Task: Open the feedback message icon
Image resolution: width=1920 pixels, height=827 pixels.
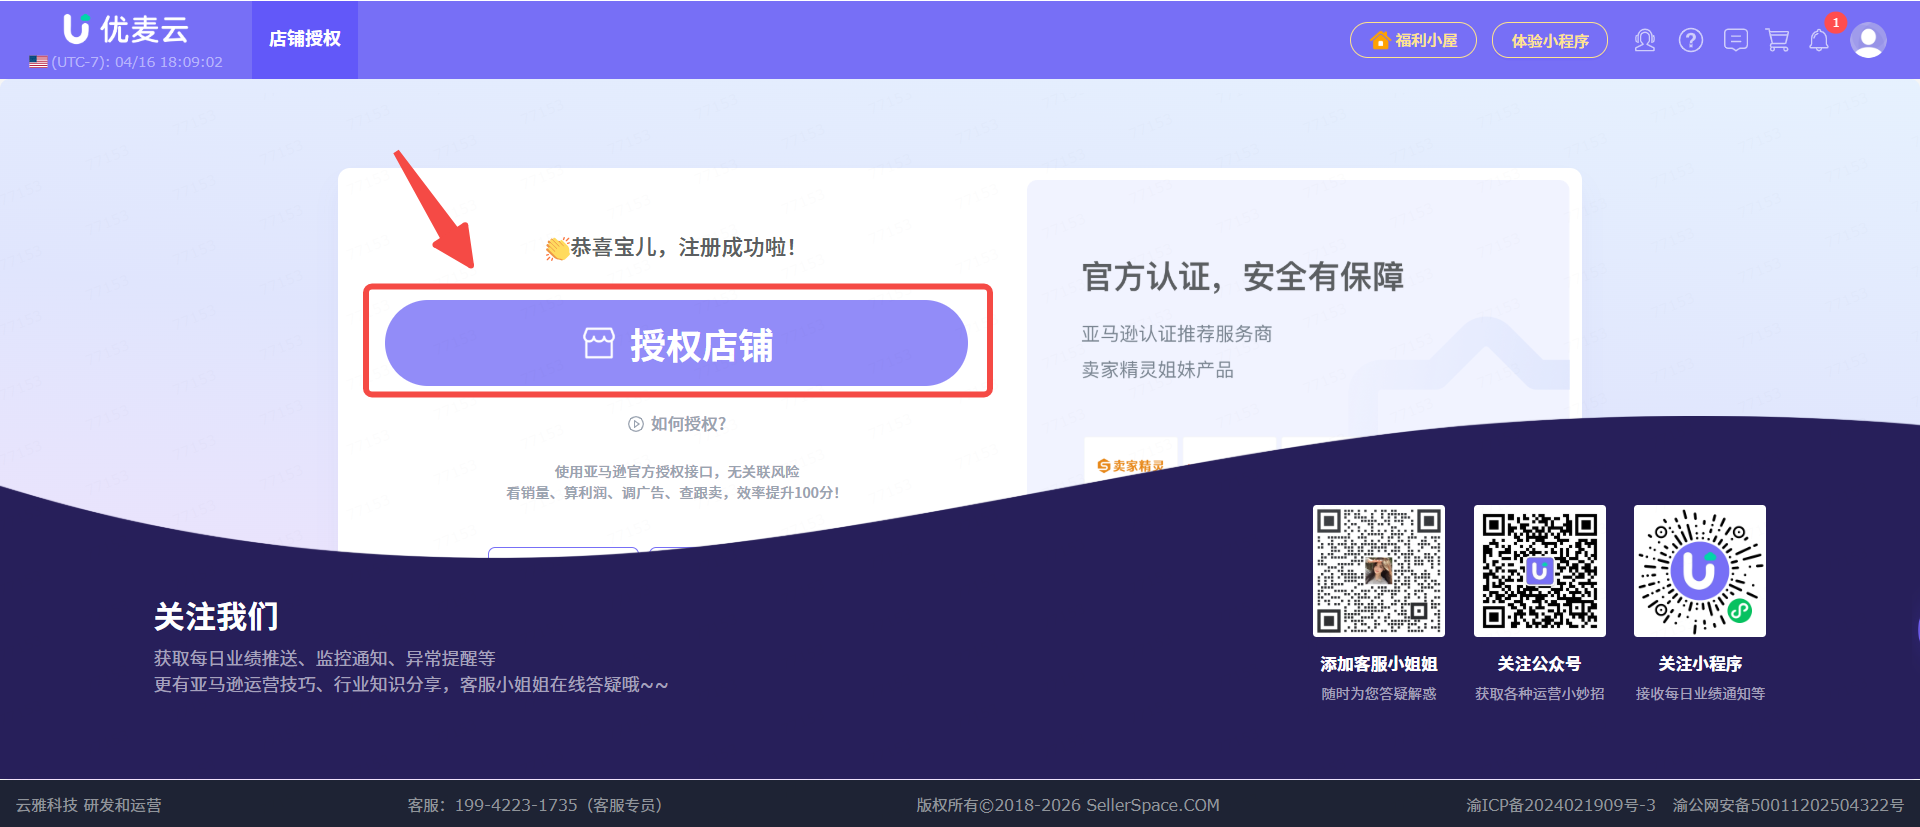Action: click(1736, 40)
